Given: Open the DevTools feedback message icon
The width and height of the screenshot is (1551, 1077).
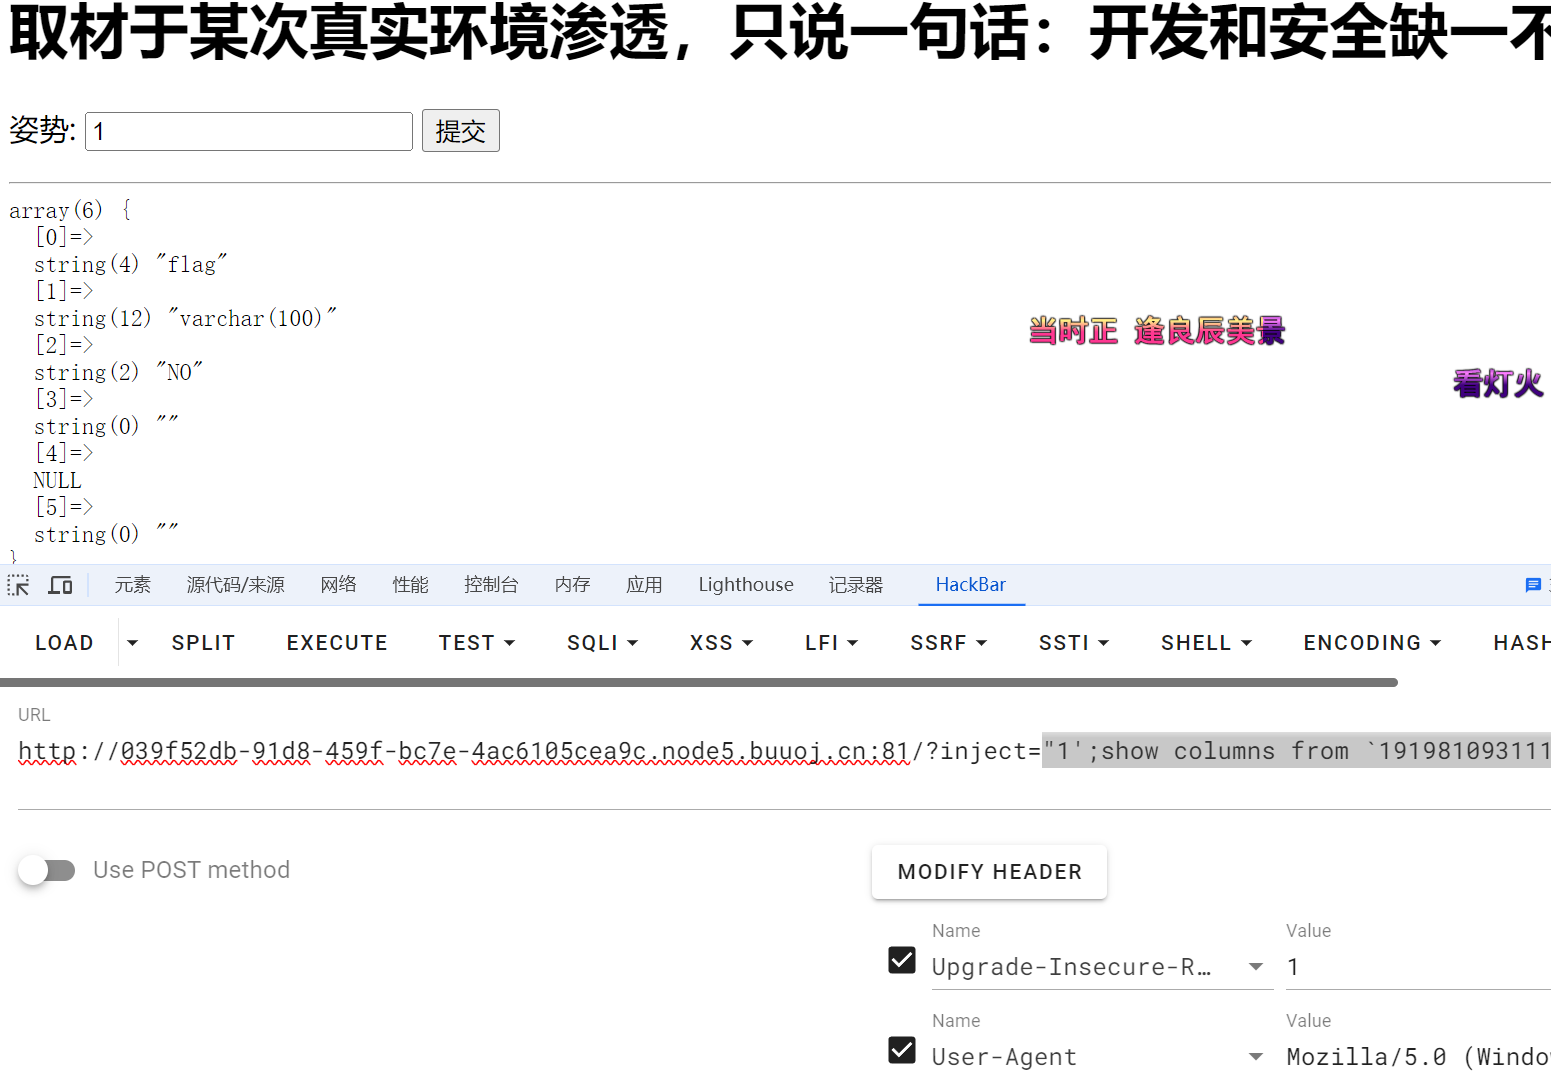Looking at the screenshot, I should [1532, 585].
